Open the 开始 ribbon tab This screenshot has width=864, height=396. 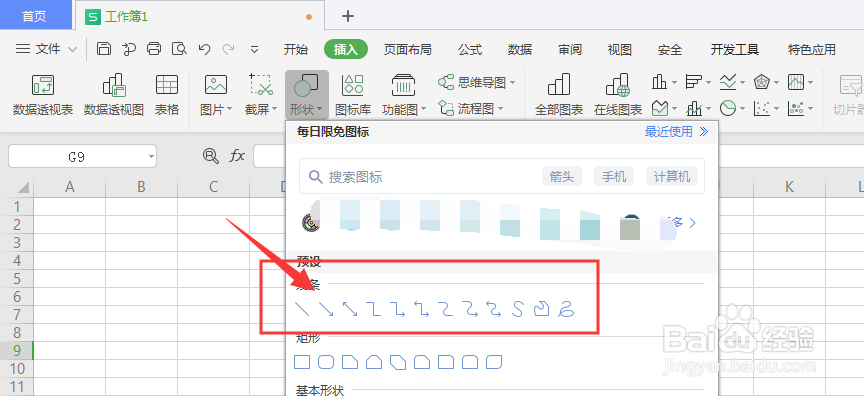click(x=296, y=50)
